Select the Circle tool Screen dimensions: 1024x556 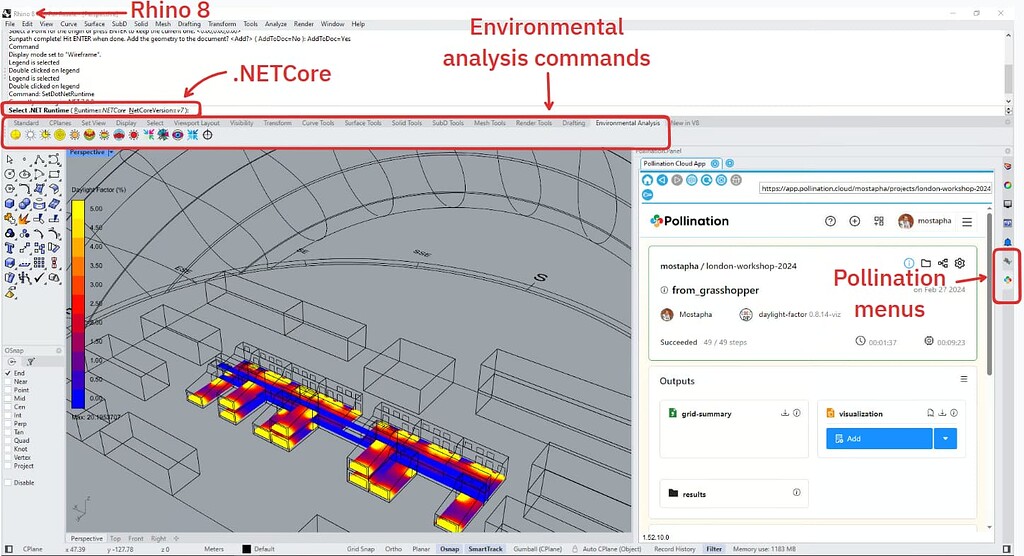click(x=9, y=174)
